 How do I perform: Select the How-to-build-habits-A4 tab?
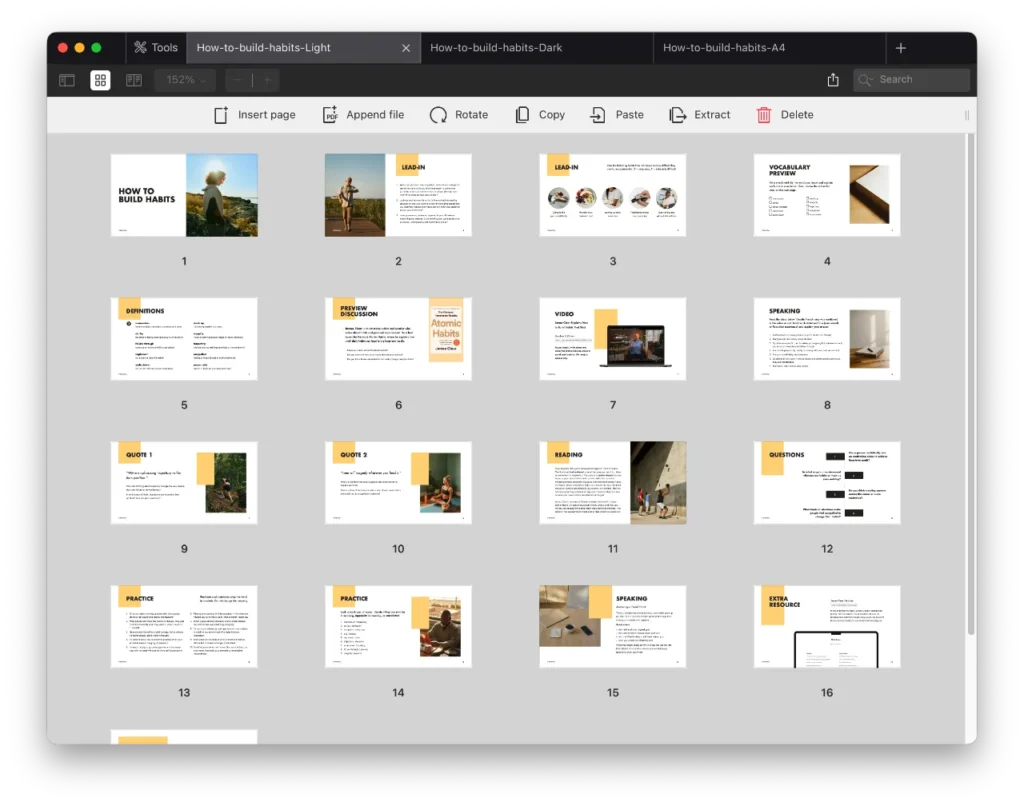point(724,46)
